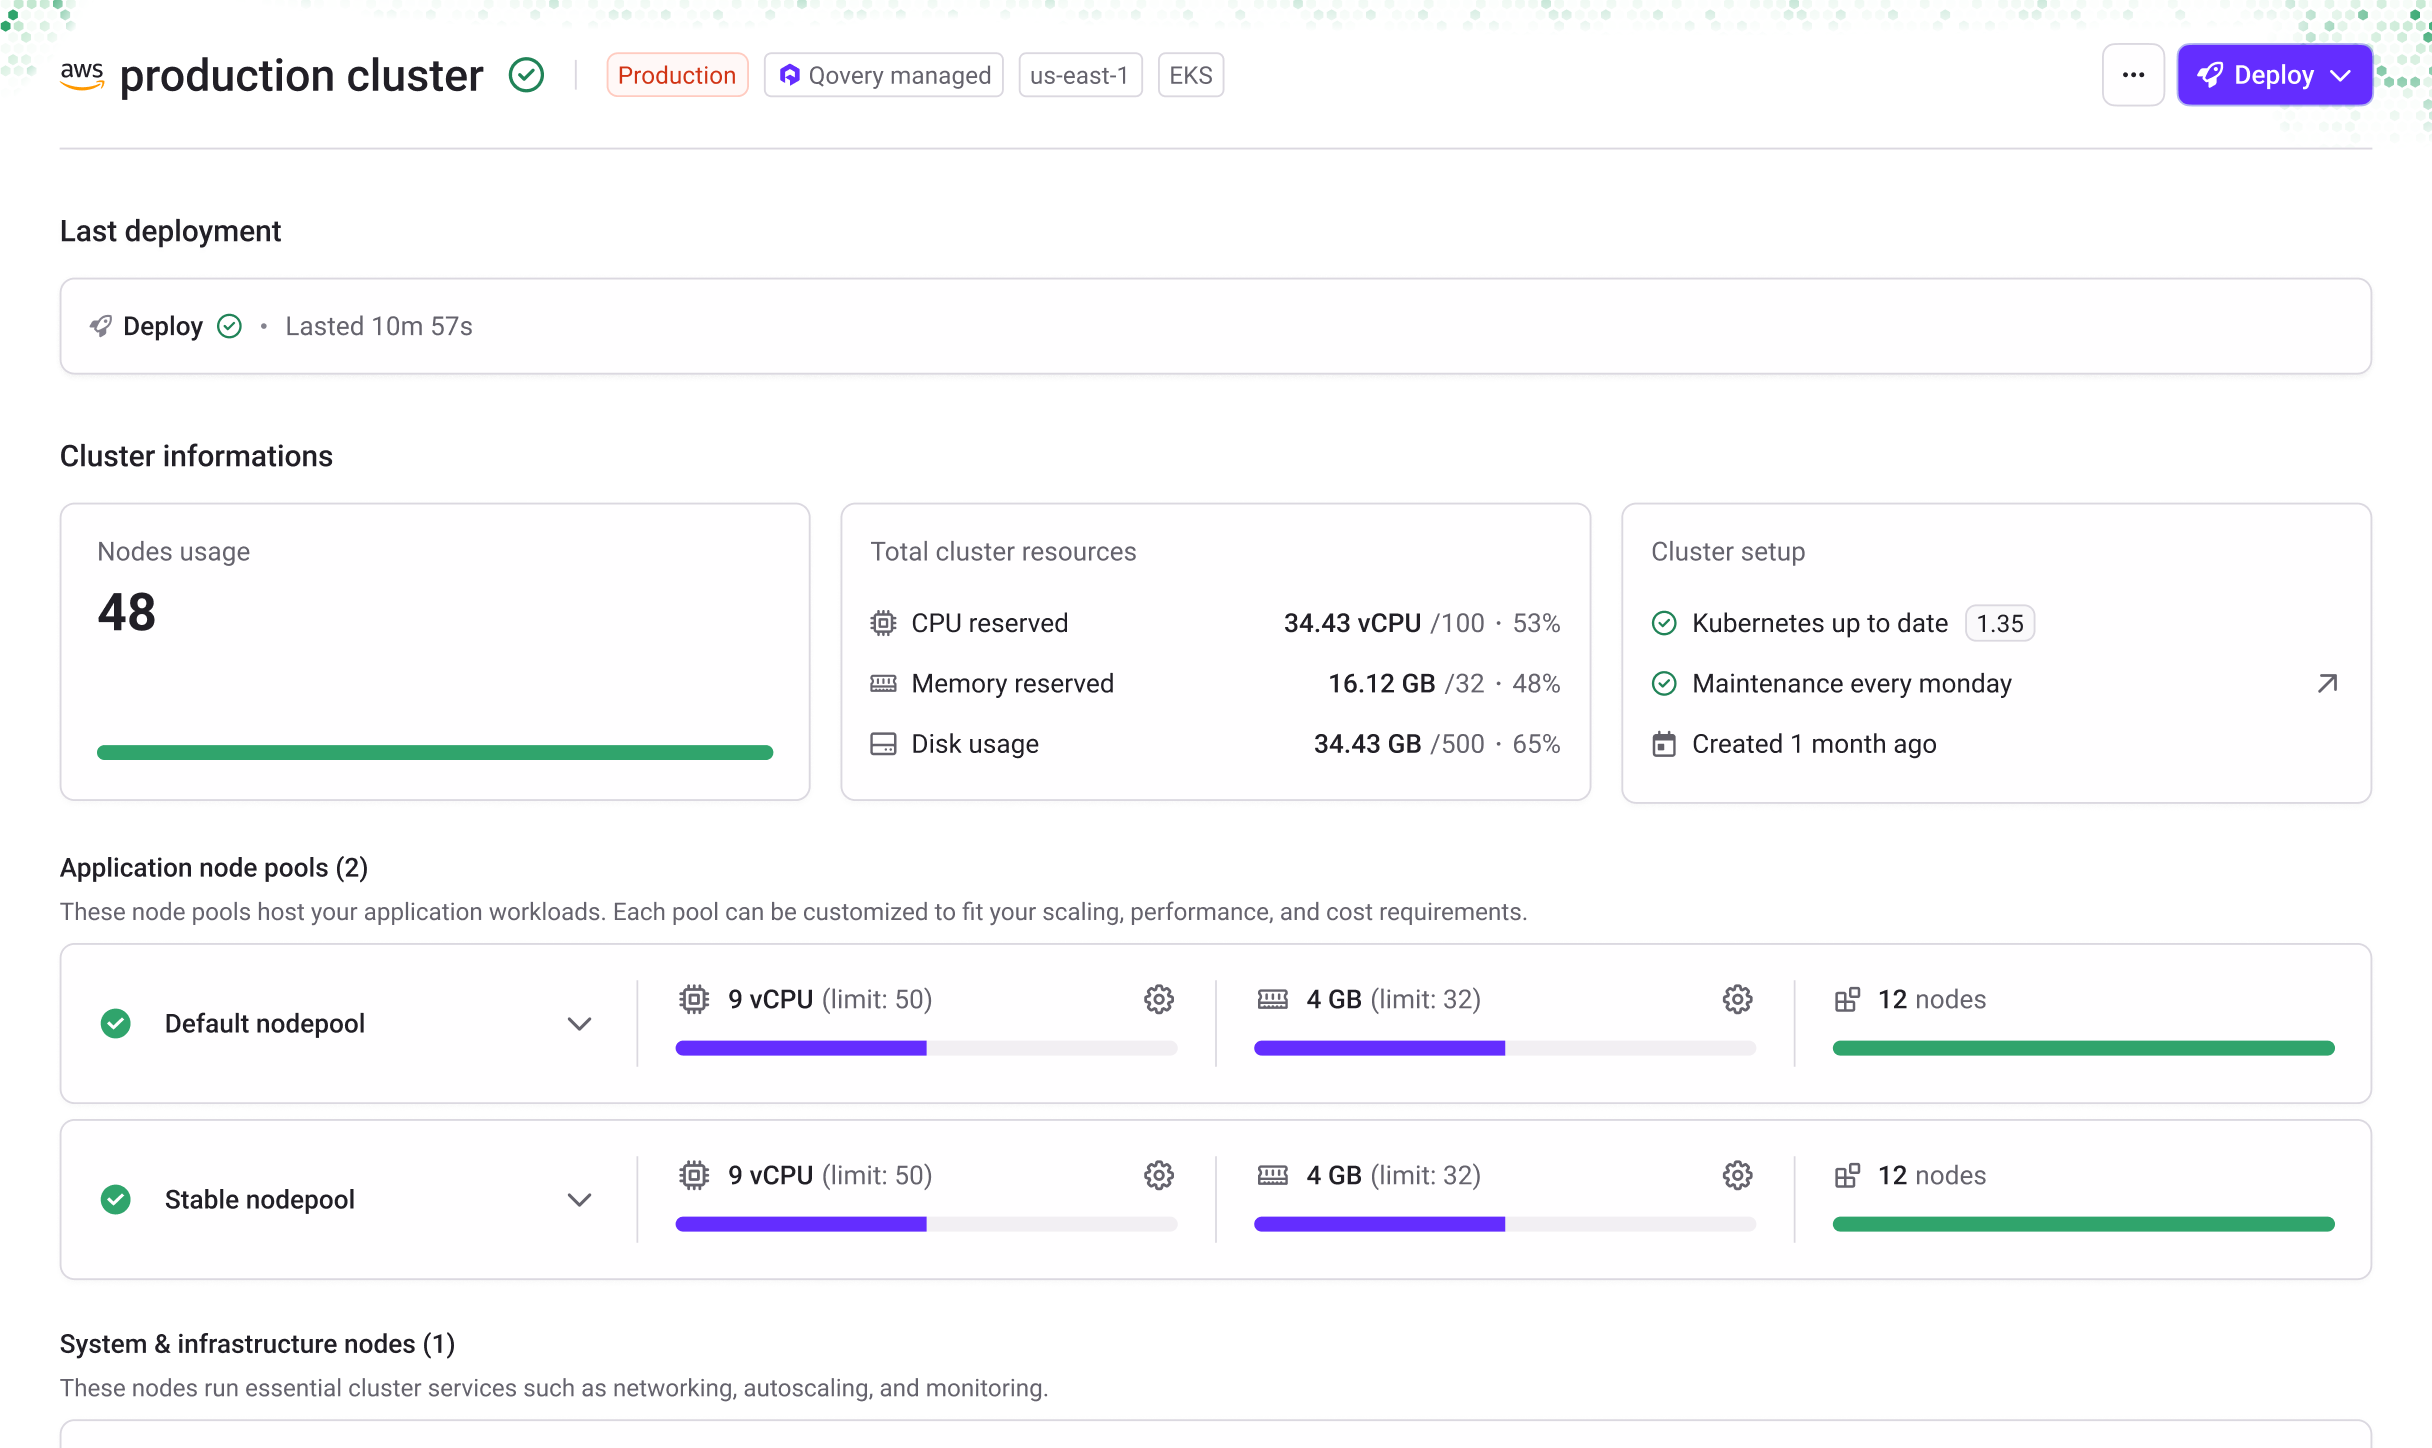Click the Stable nodepool nodes icon
The height and width of the screenshot is (1448, 2432).
(1848, 1175)
